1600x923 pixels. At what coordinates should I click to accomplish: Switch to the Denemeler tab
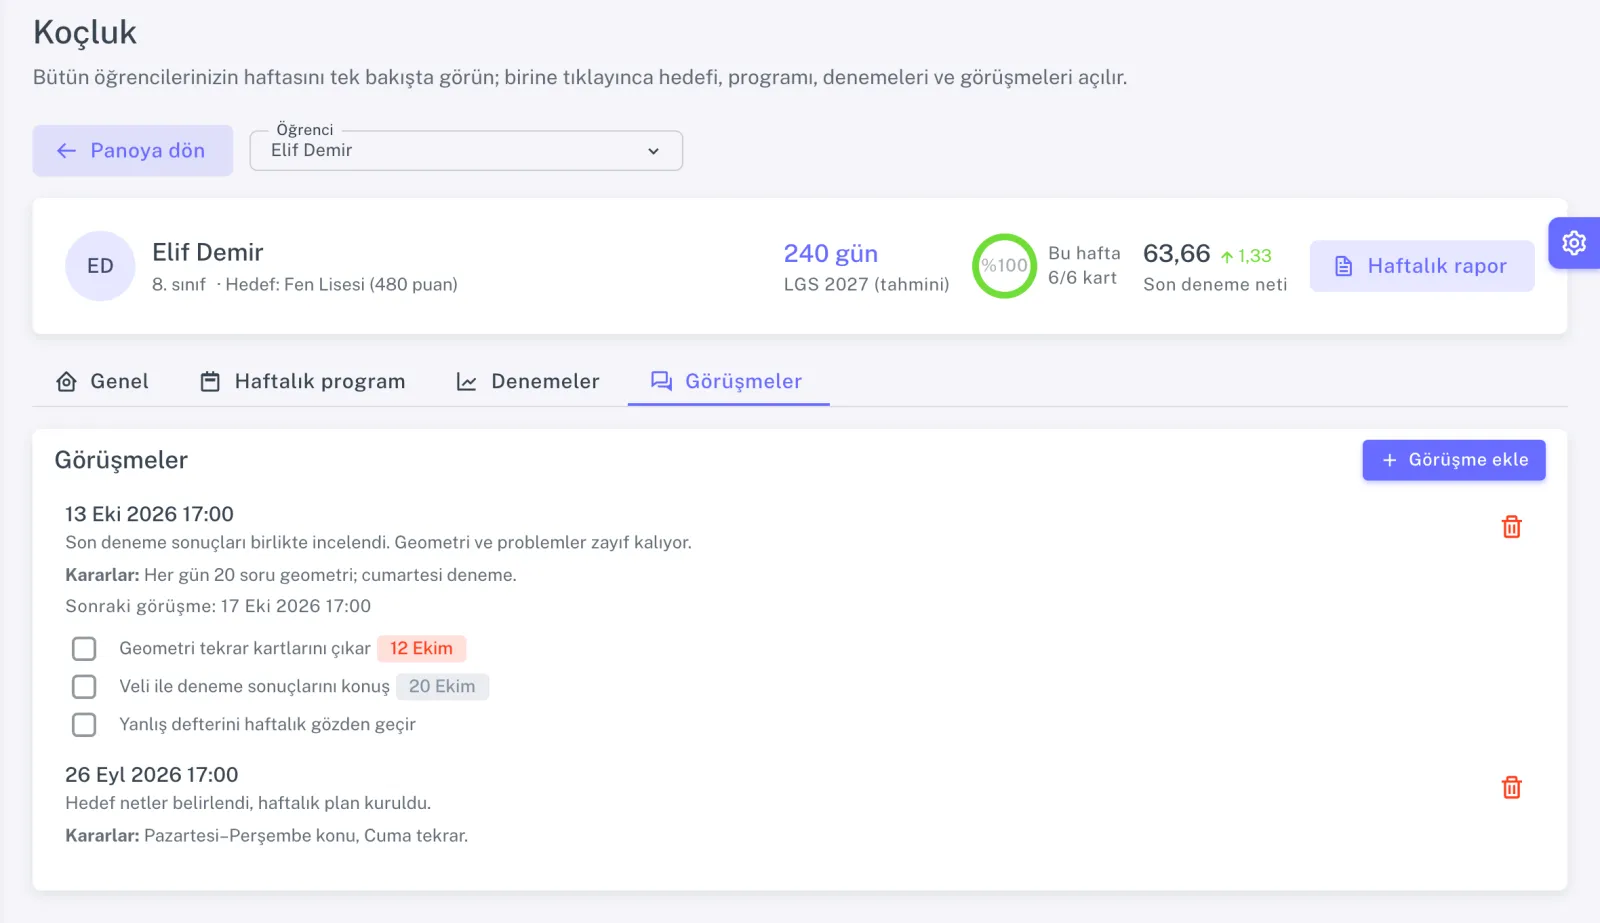tap(527, 381)
